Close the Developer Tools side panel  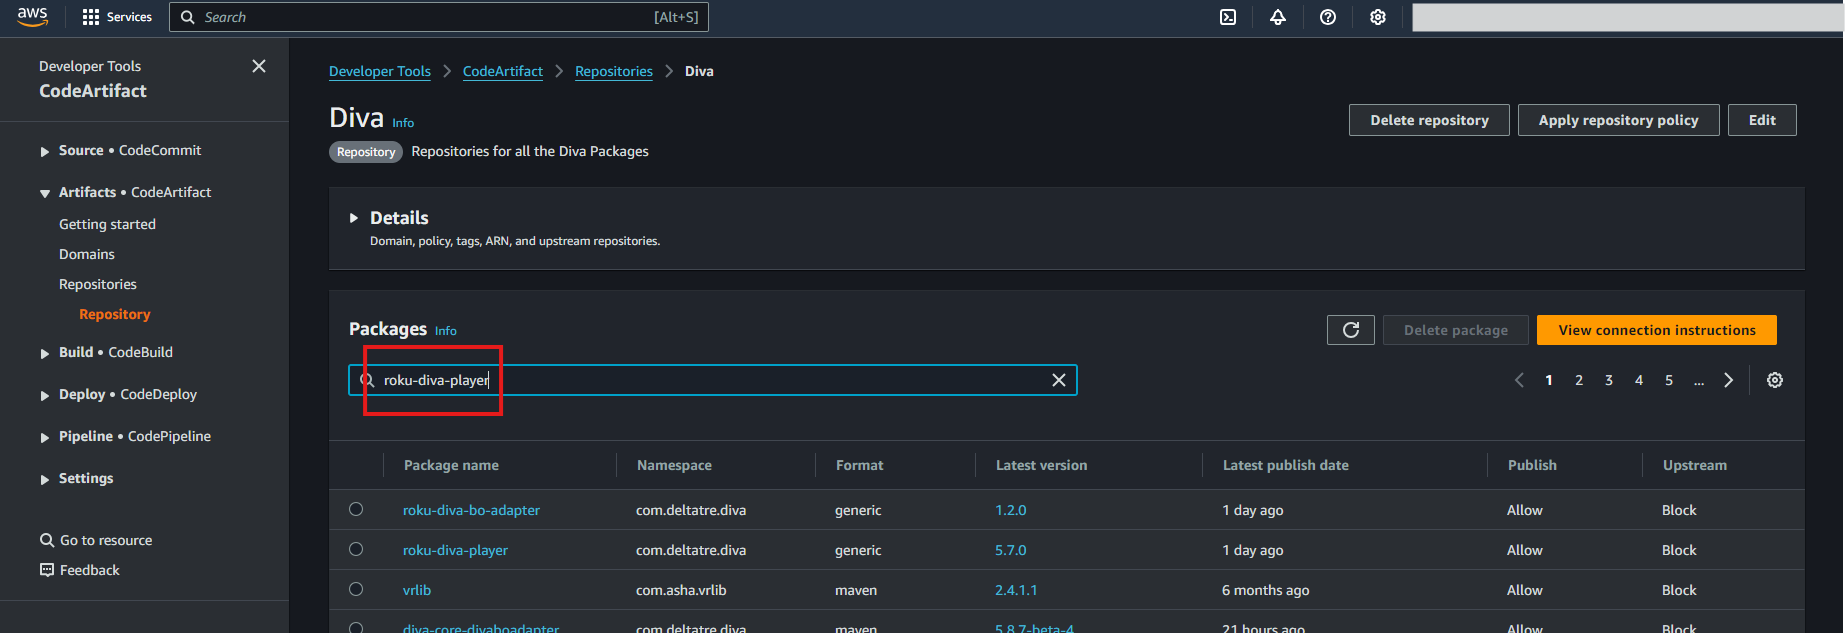(x=259, y=66)
